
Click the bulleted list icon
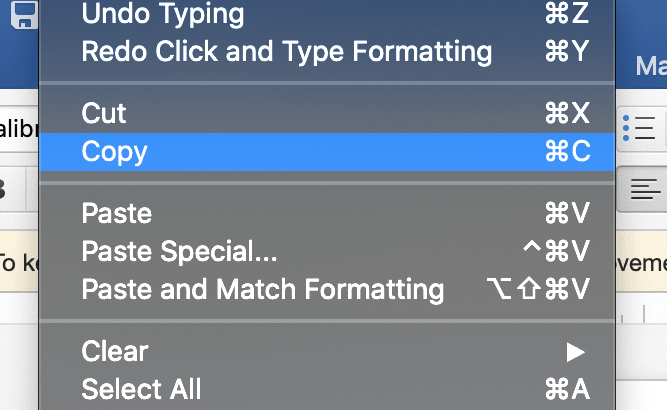click(639, 128)
